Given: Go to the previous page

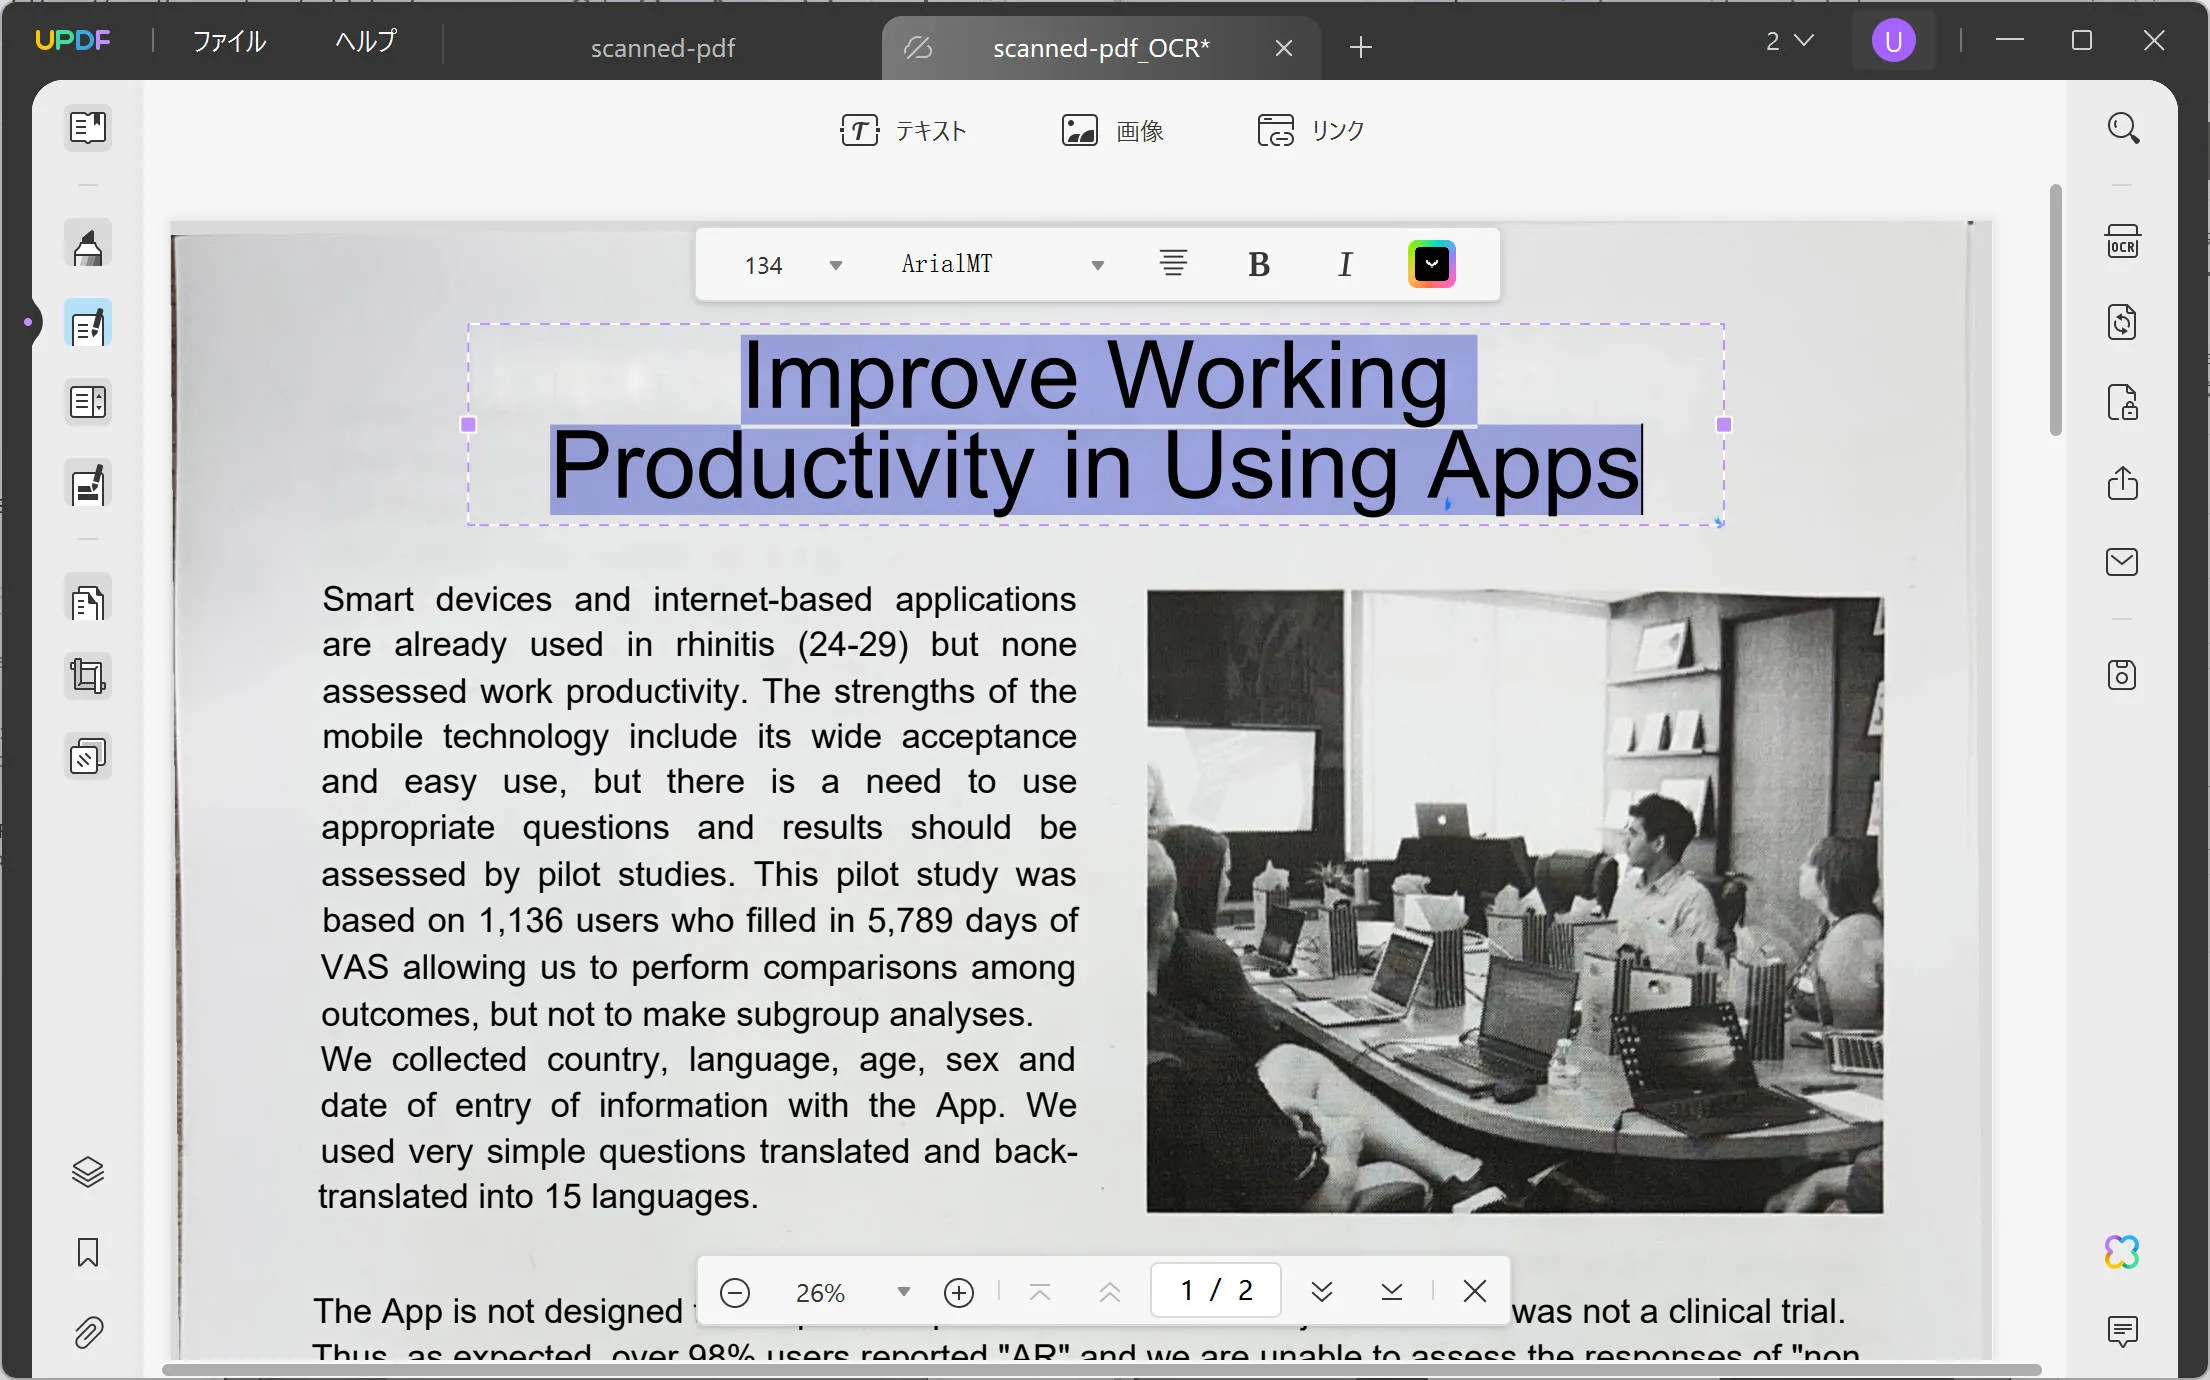Looking at the screenshot, I should (1110, 1292).
